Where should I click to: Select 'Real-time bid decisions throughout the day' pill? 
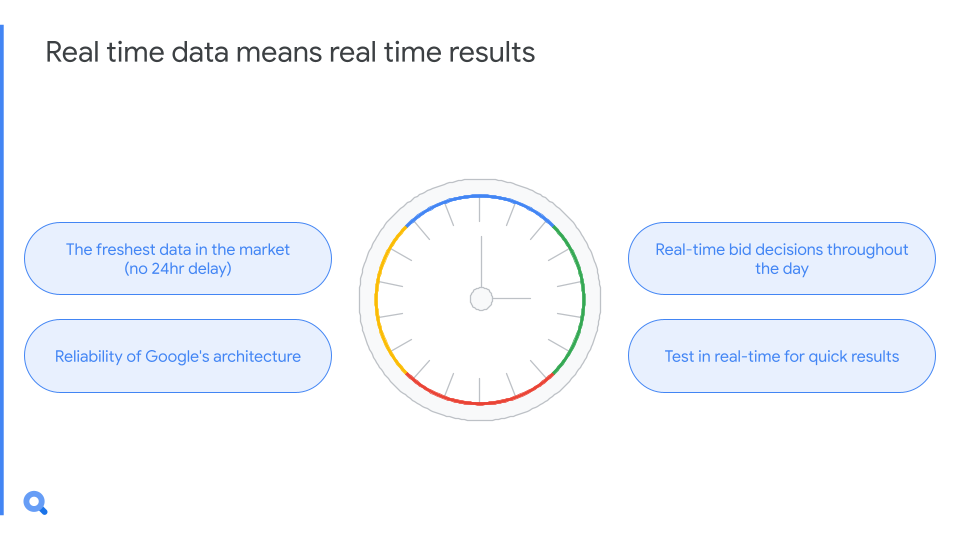tap(782, 258)
